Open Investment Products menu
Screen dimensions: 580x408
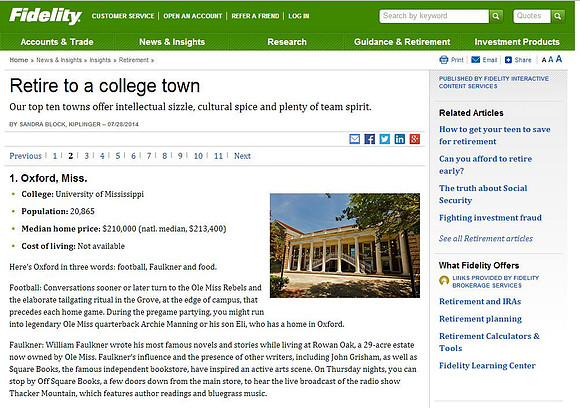point(517,42)
